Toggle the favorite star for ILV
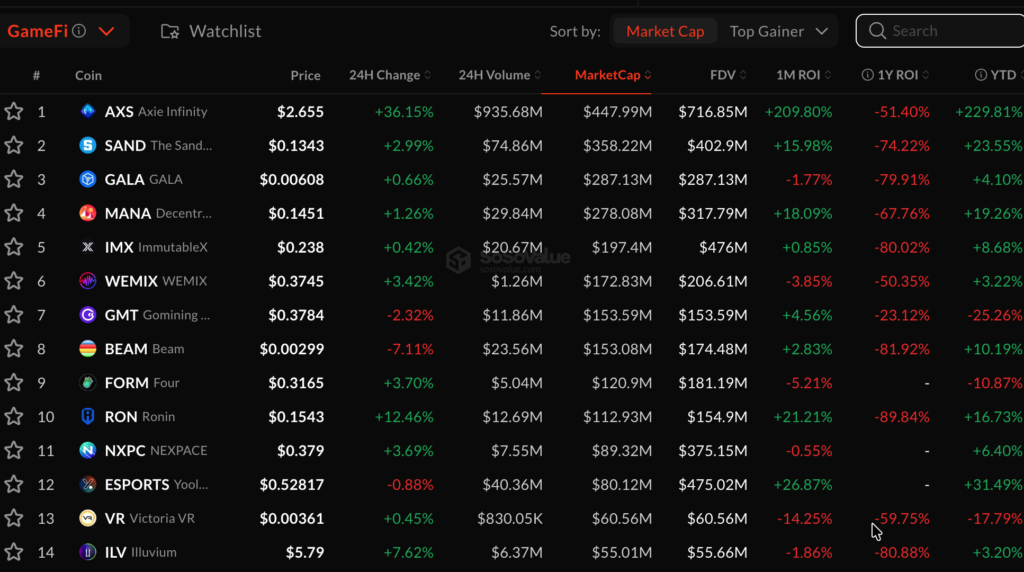The width and height of the screenshot is (1024, 572). [x=14, y=552]
